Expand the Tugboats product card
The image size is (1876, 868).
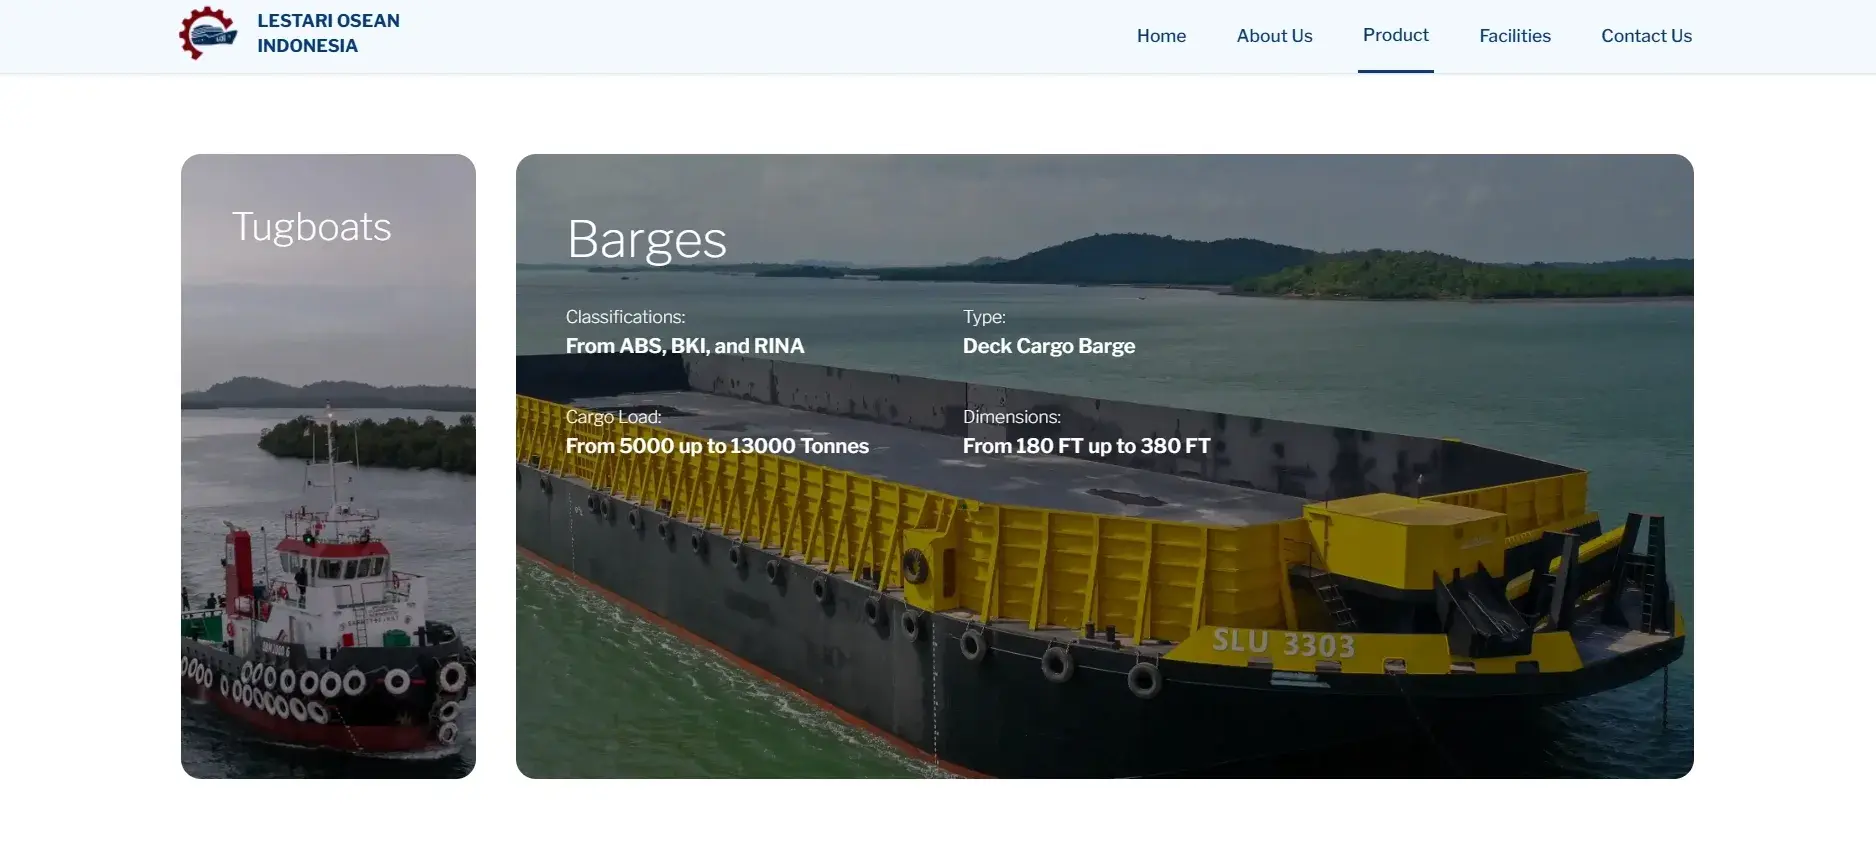[x=328, y=466]
